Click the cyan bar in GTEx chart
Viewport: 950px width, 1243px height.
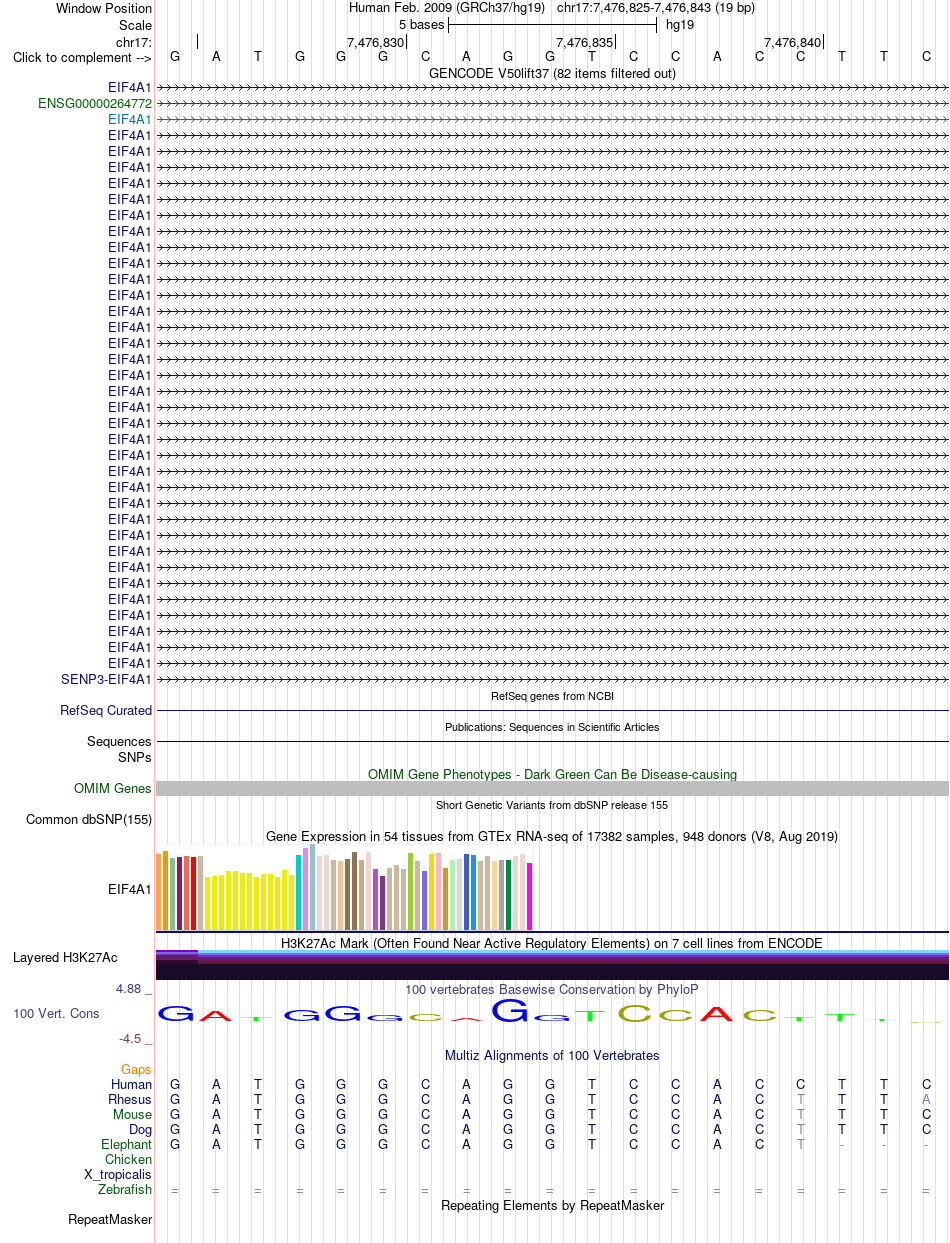(299, 892)
